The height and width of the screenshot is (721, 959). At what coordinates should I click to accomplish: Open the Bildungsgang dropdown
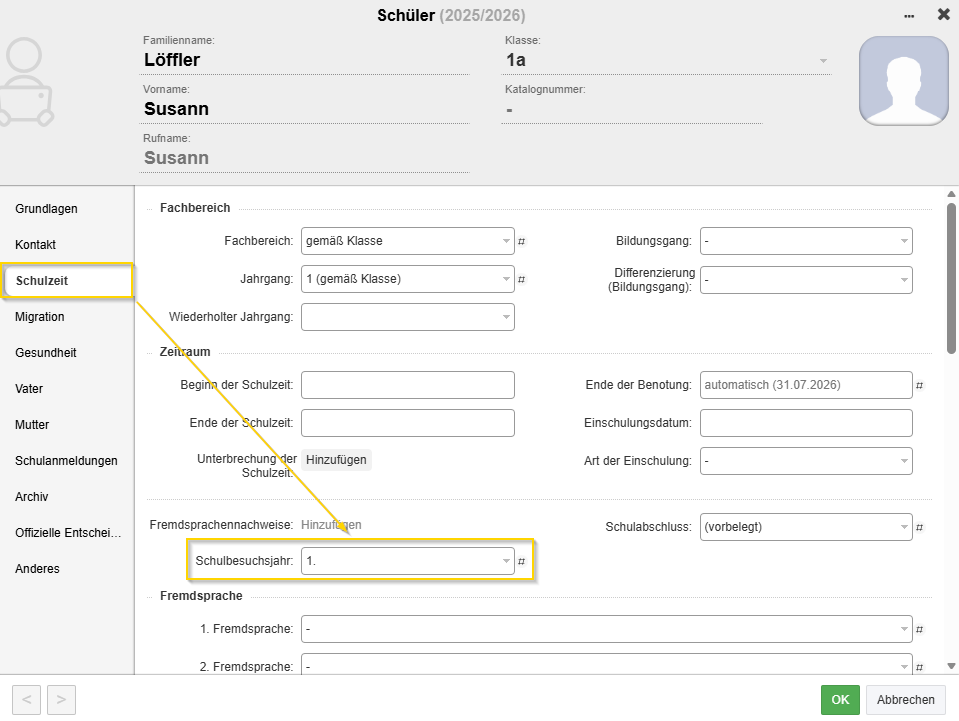[806, 241]
